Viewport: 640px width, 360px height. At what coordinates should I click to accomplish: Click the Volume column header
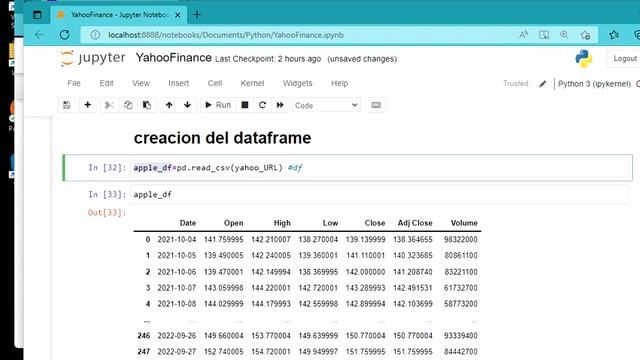[x=464, y=223]
